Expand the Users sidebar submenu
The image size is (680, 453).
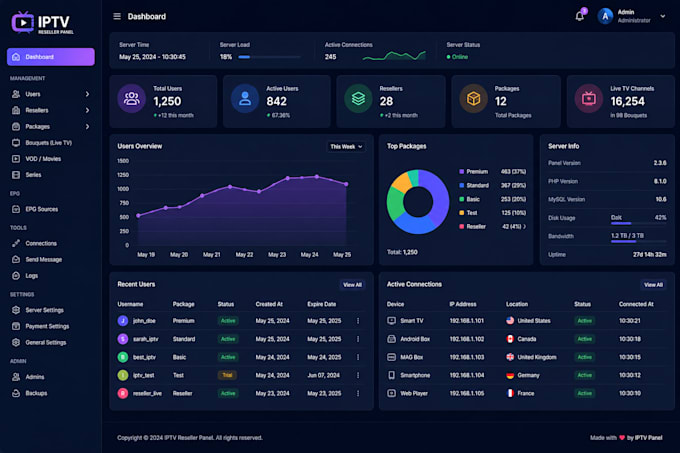pyautogui.click(x=87, y=94)
